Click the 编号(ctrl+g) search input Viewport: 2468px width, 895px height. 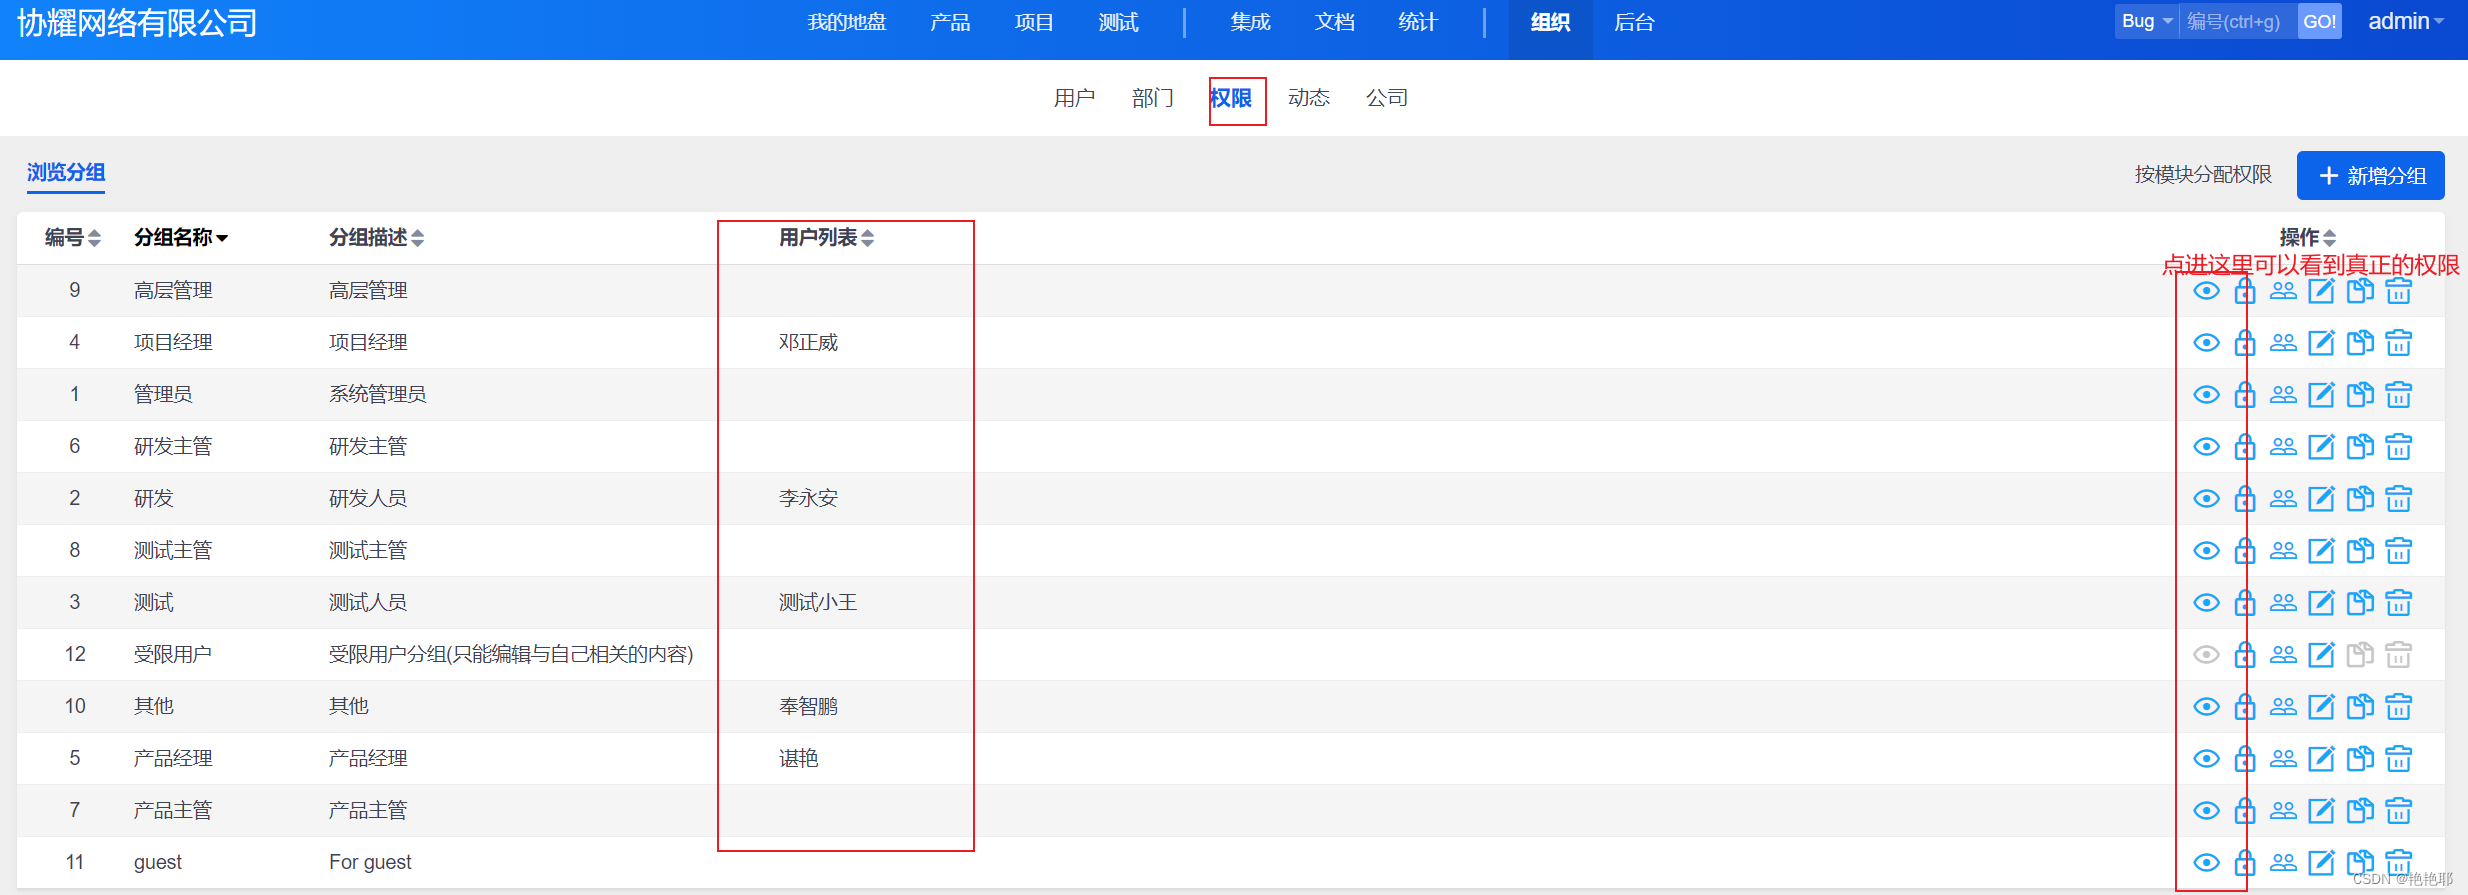pos(2238,21)
